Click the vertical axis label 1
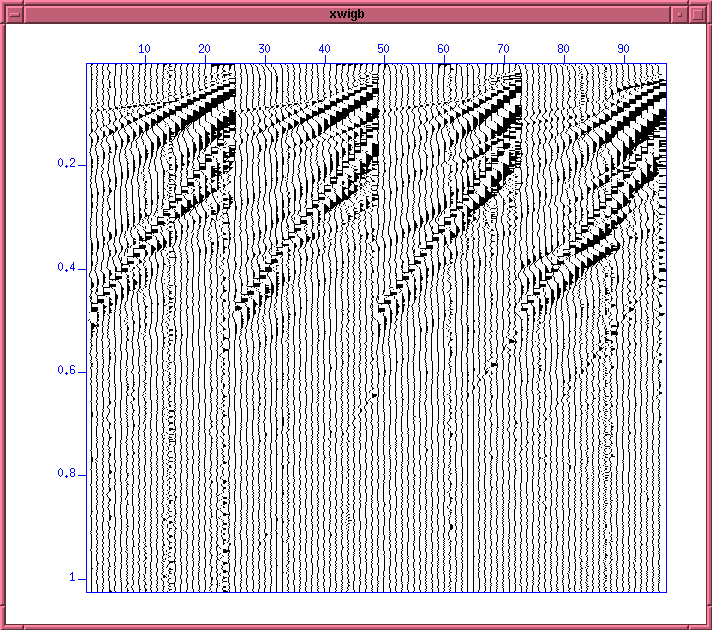Viewport: 712px width, 630px height. pyautogui.click(x=71, y=578)
